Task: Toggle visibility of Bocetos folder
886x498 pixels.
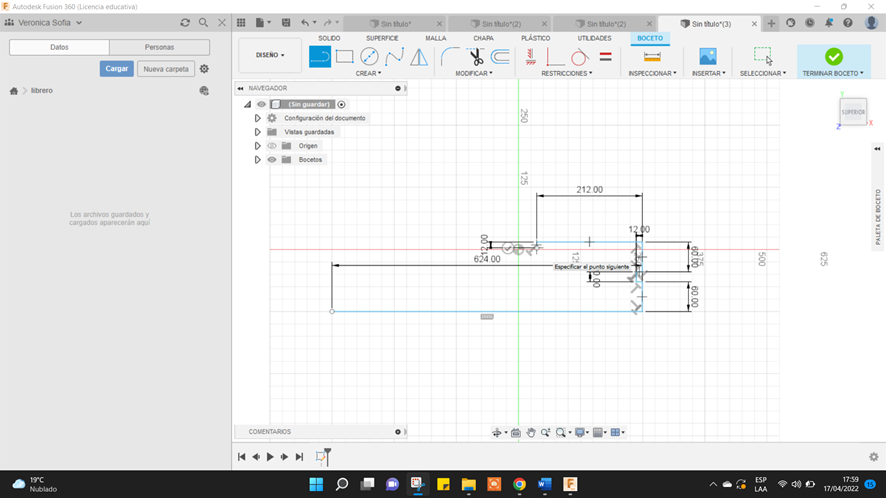Action: click(272, 159)
